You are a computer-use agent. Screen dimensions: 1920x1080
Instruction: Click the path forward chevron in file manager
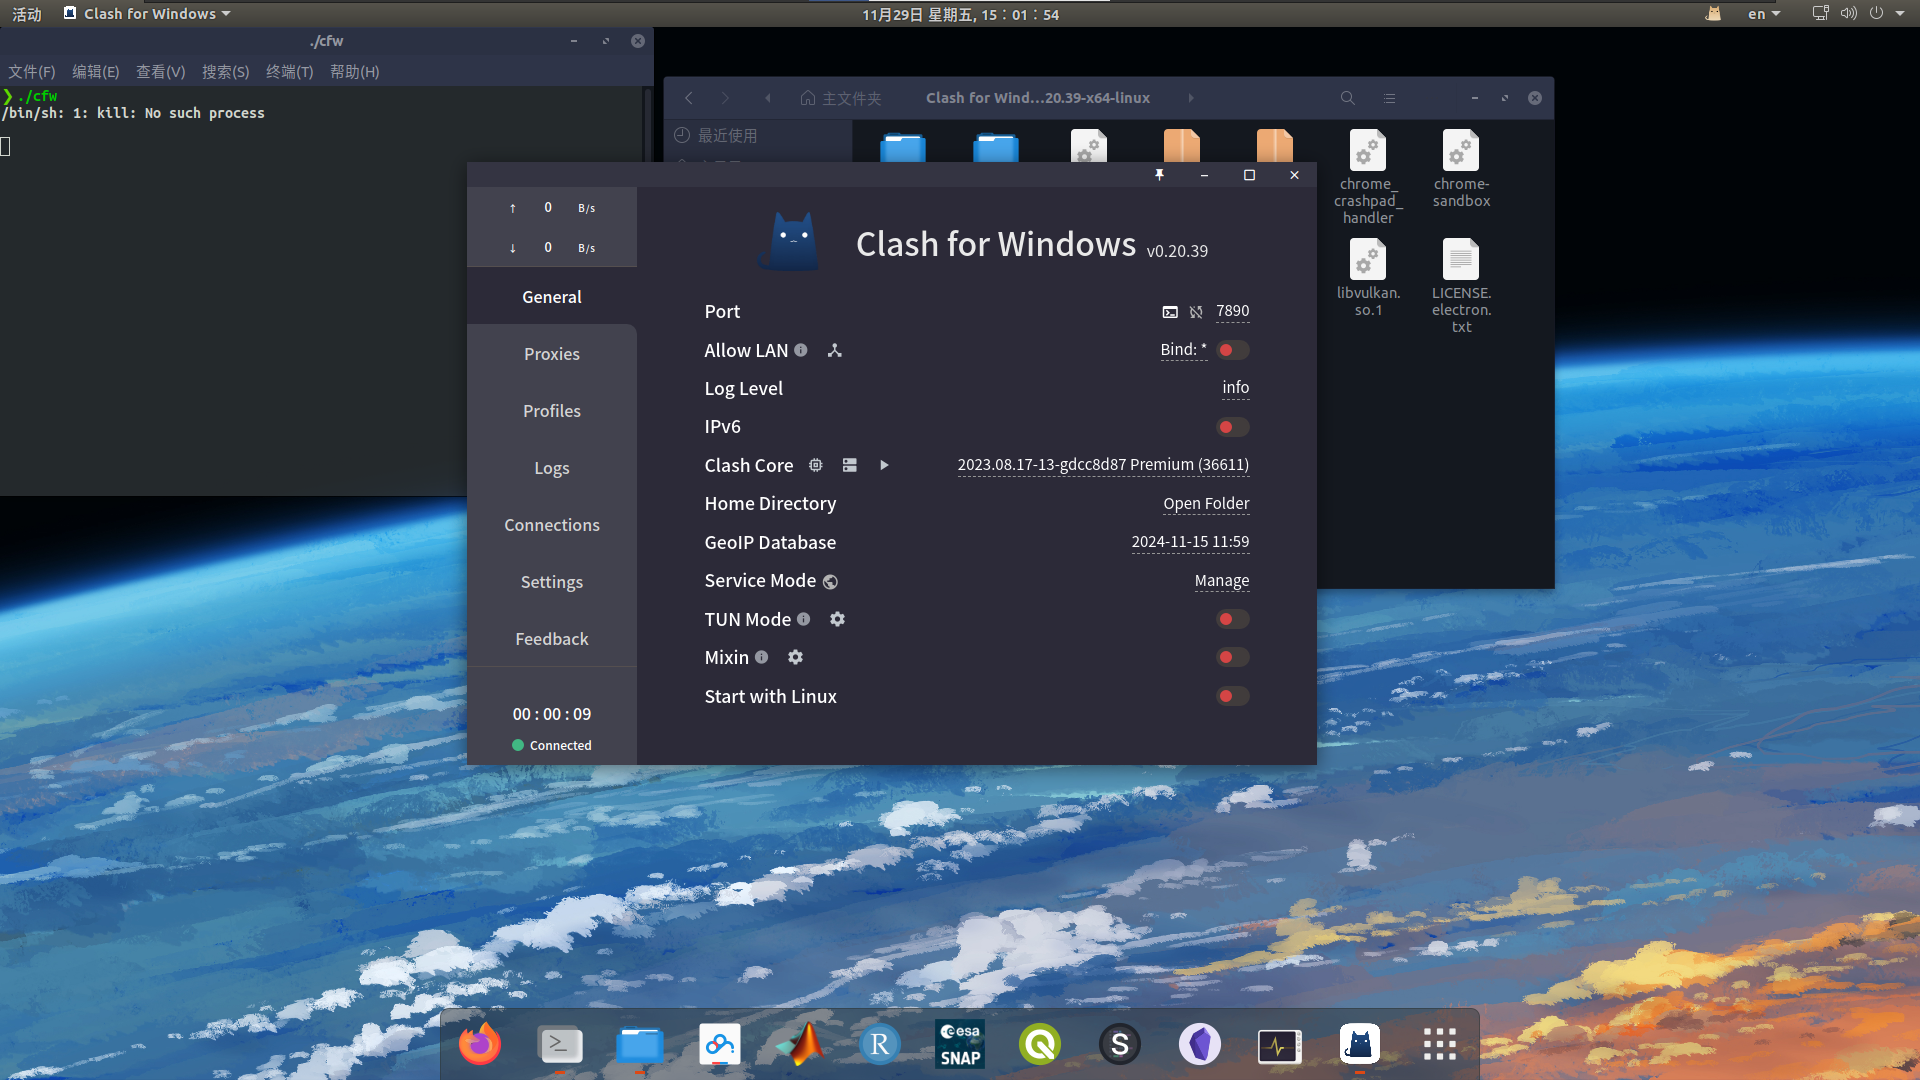1190,98
